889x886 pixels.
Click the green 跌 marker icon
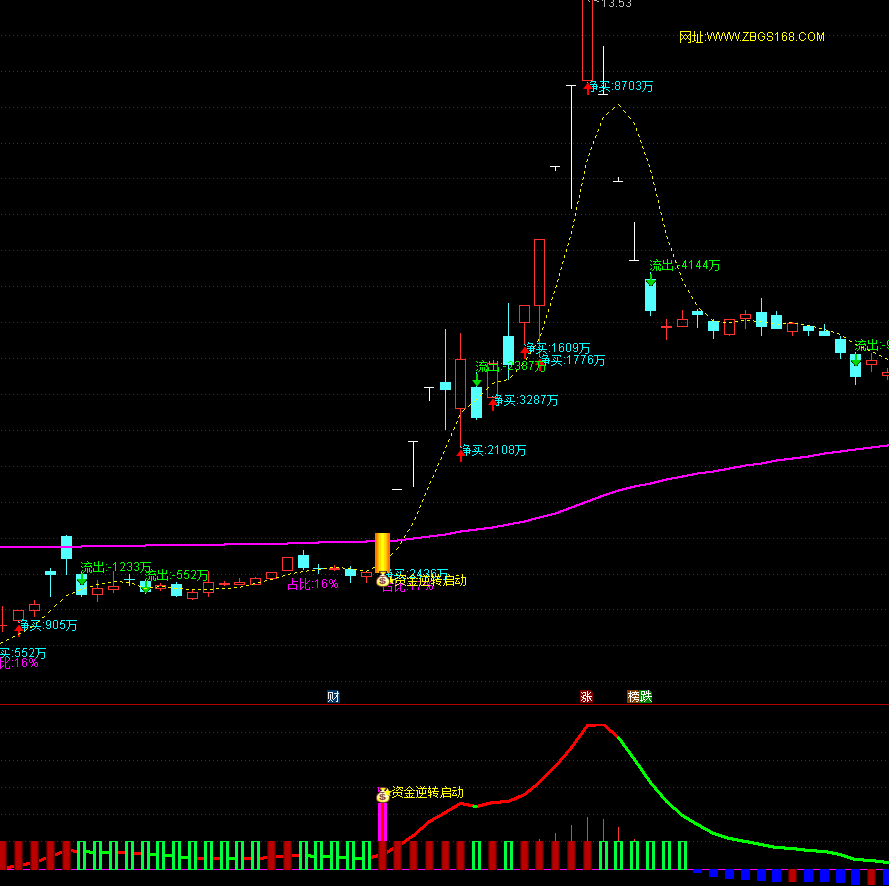[646, 696]
